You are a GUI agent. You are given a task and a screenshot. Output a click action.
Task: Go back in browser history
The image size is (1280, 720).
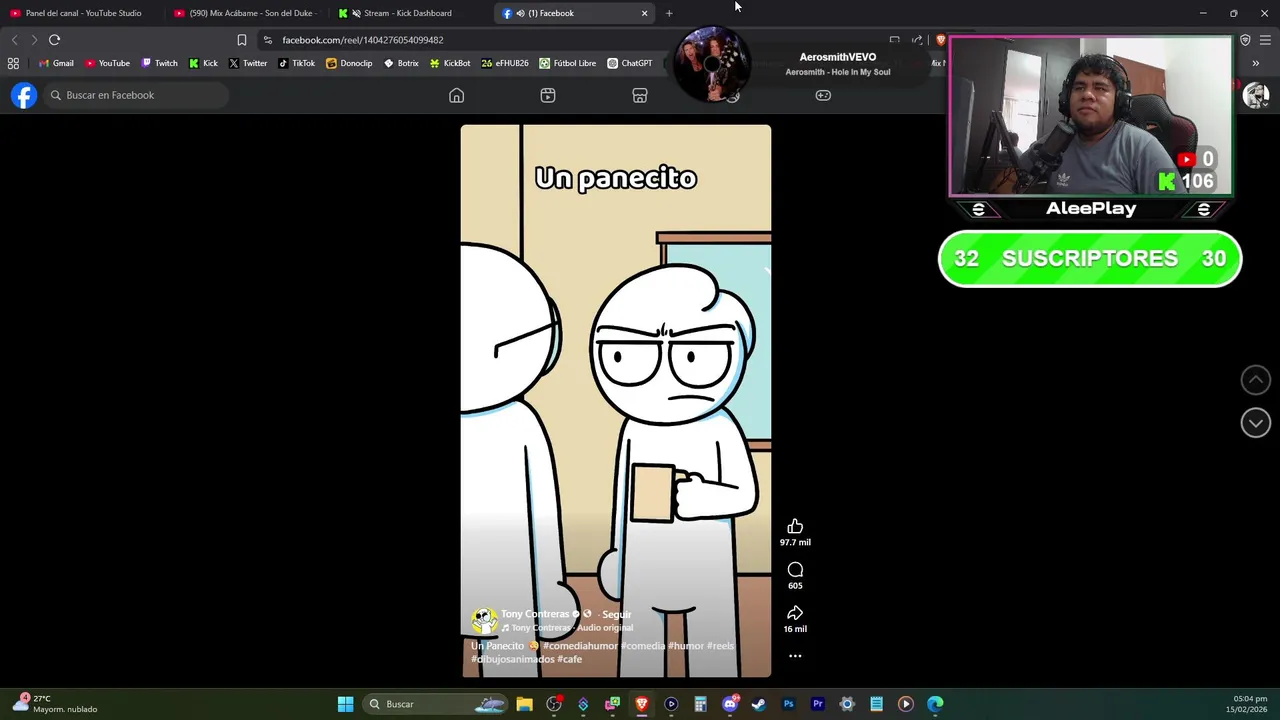tap(14, 40)
